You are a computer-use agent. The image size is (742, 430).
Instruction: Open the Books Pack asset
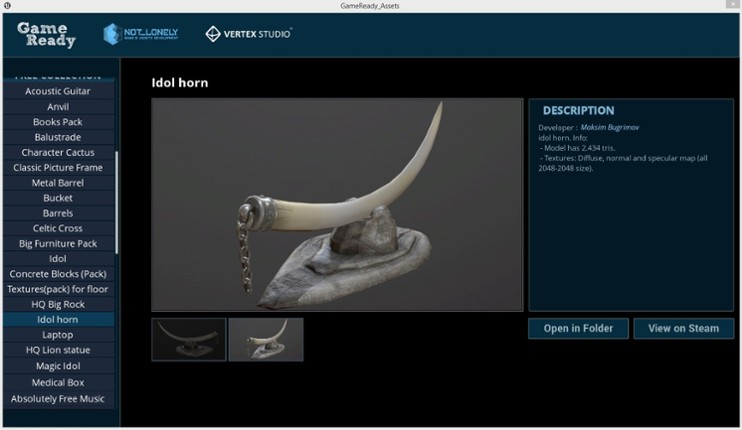(57, 122)
